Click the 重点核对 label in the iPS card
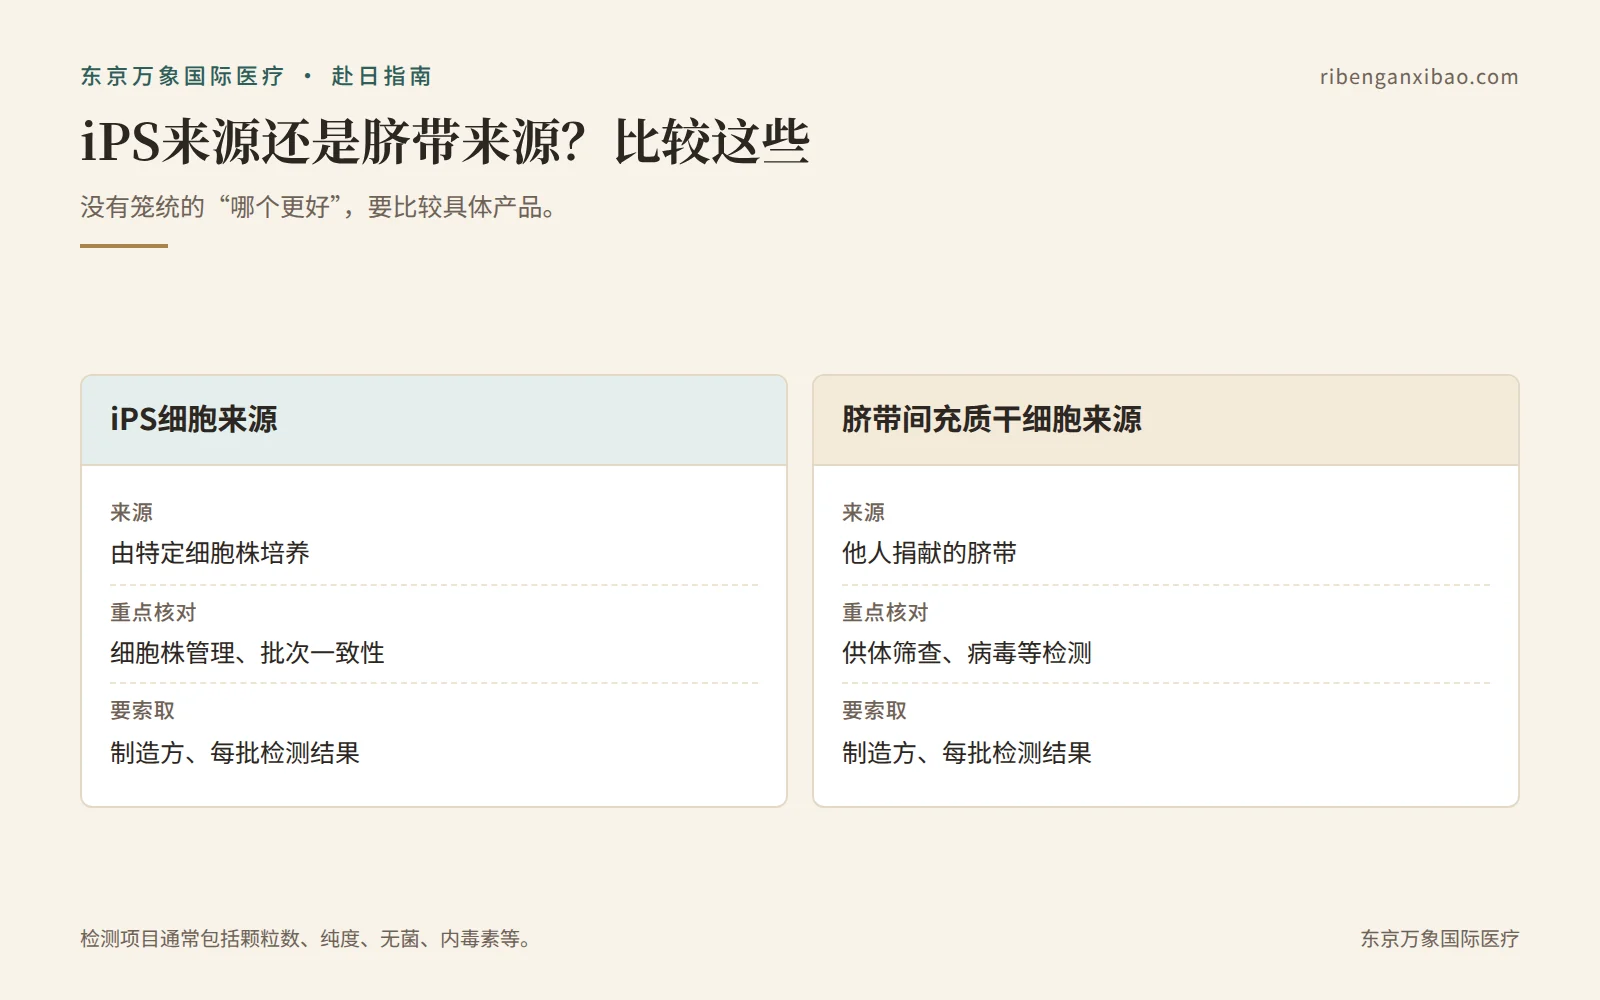 [153, 612]
